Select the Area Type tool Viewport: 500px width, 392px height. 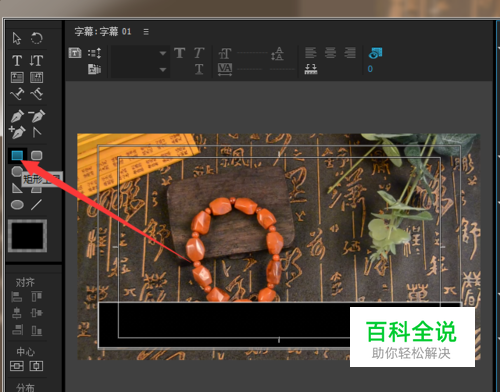pos(17,77)
